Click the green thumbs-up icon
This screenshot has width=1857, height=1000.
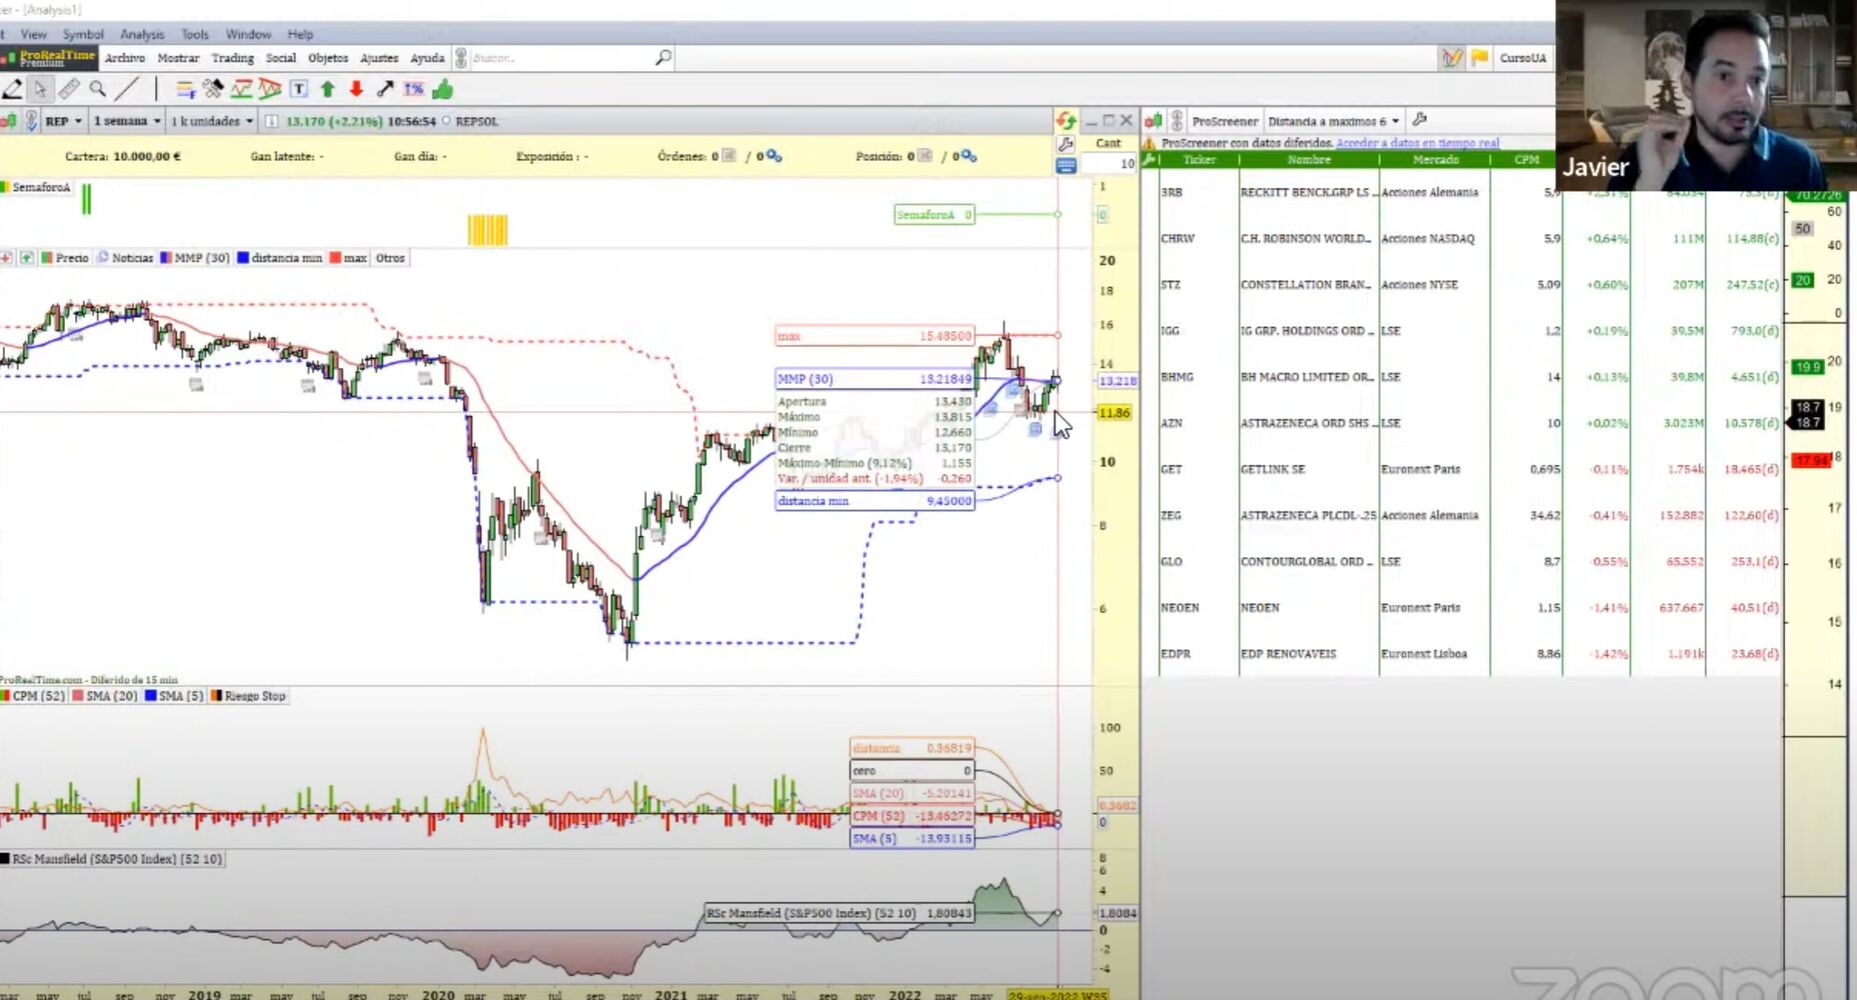pos(442,90)
